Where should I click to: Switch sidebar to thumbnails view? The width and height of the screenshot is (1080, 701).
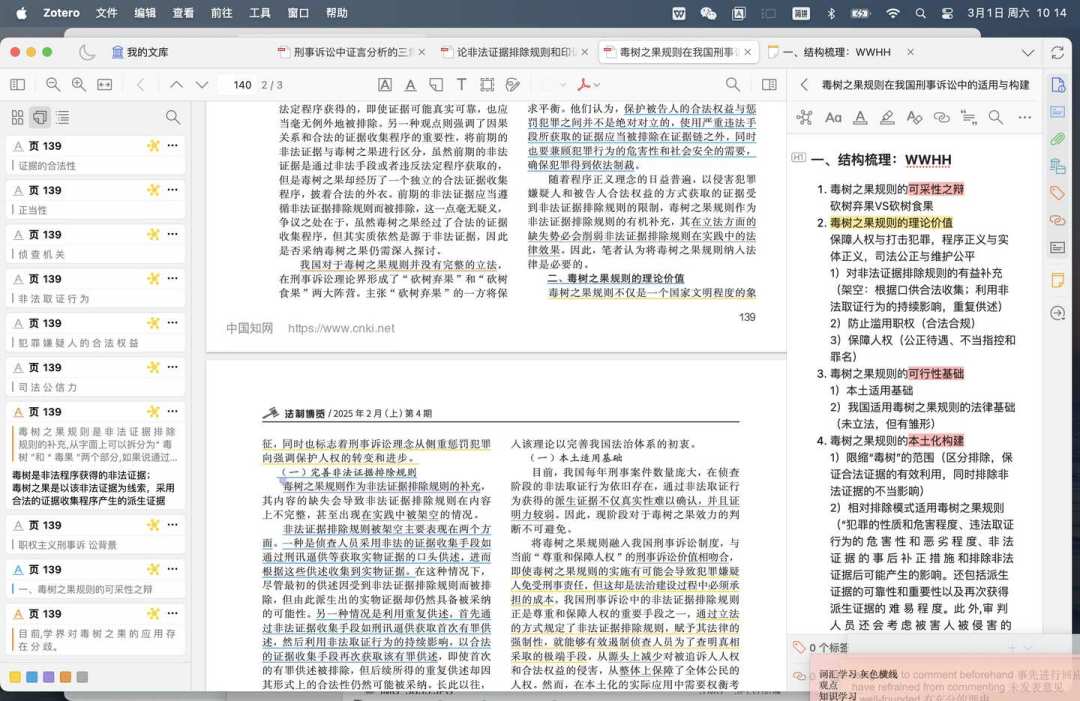click(18, 117)
